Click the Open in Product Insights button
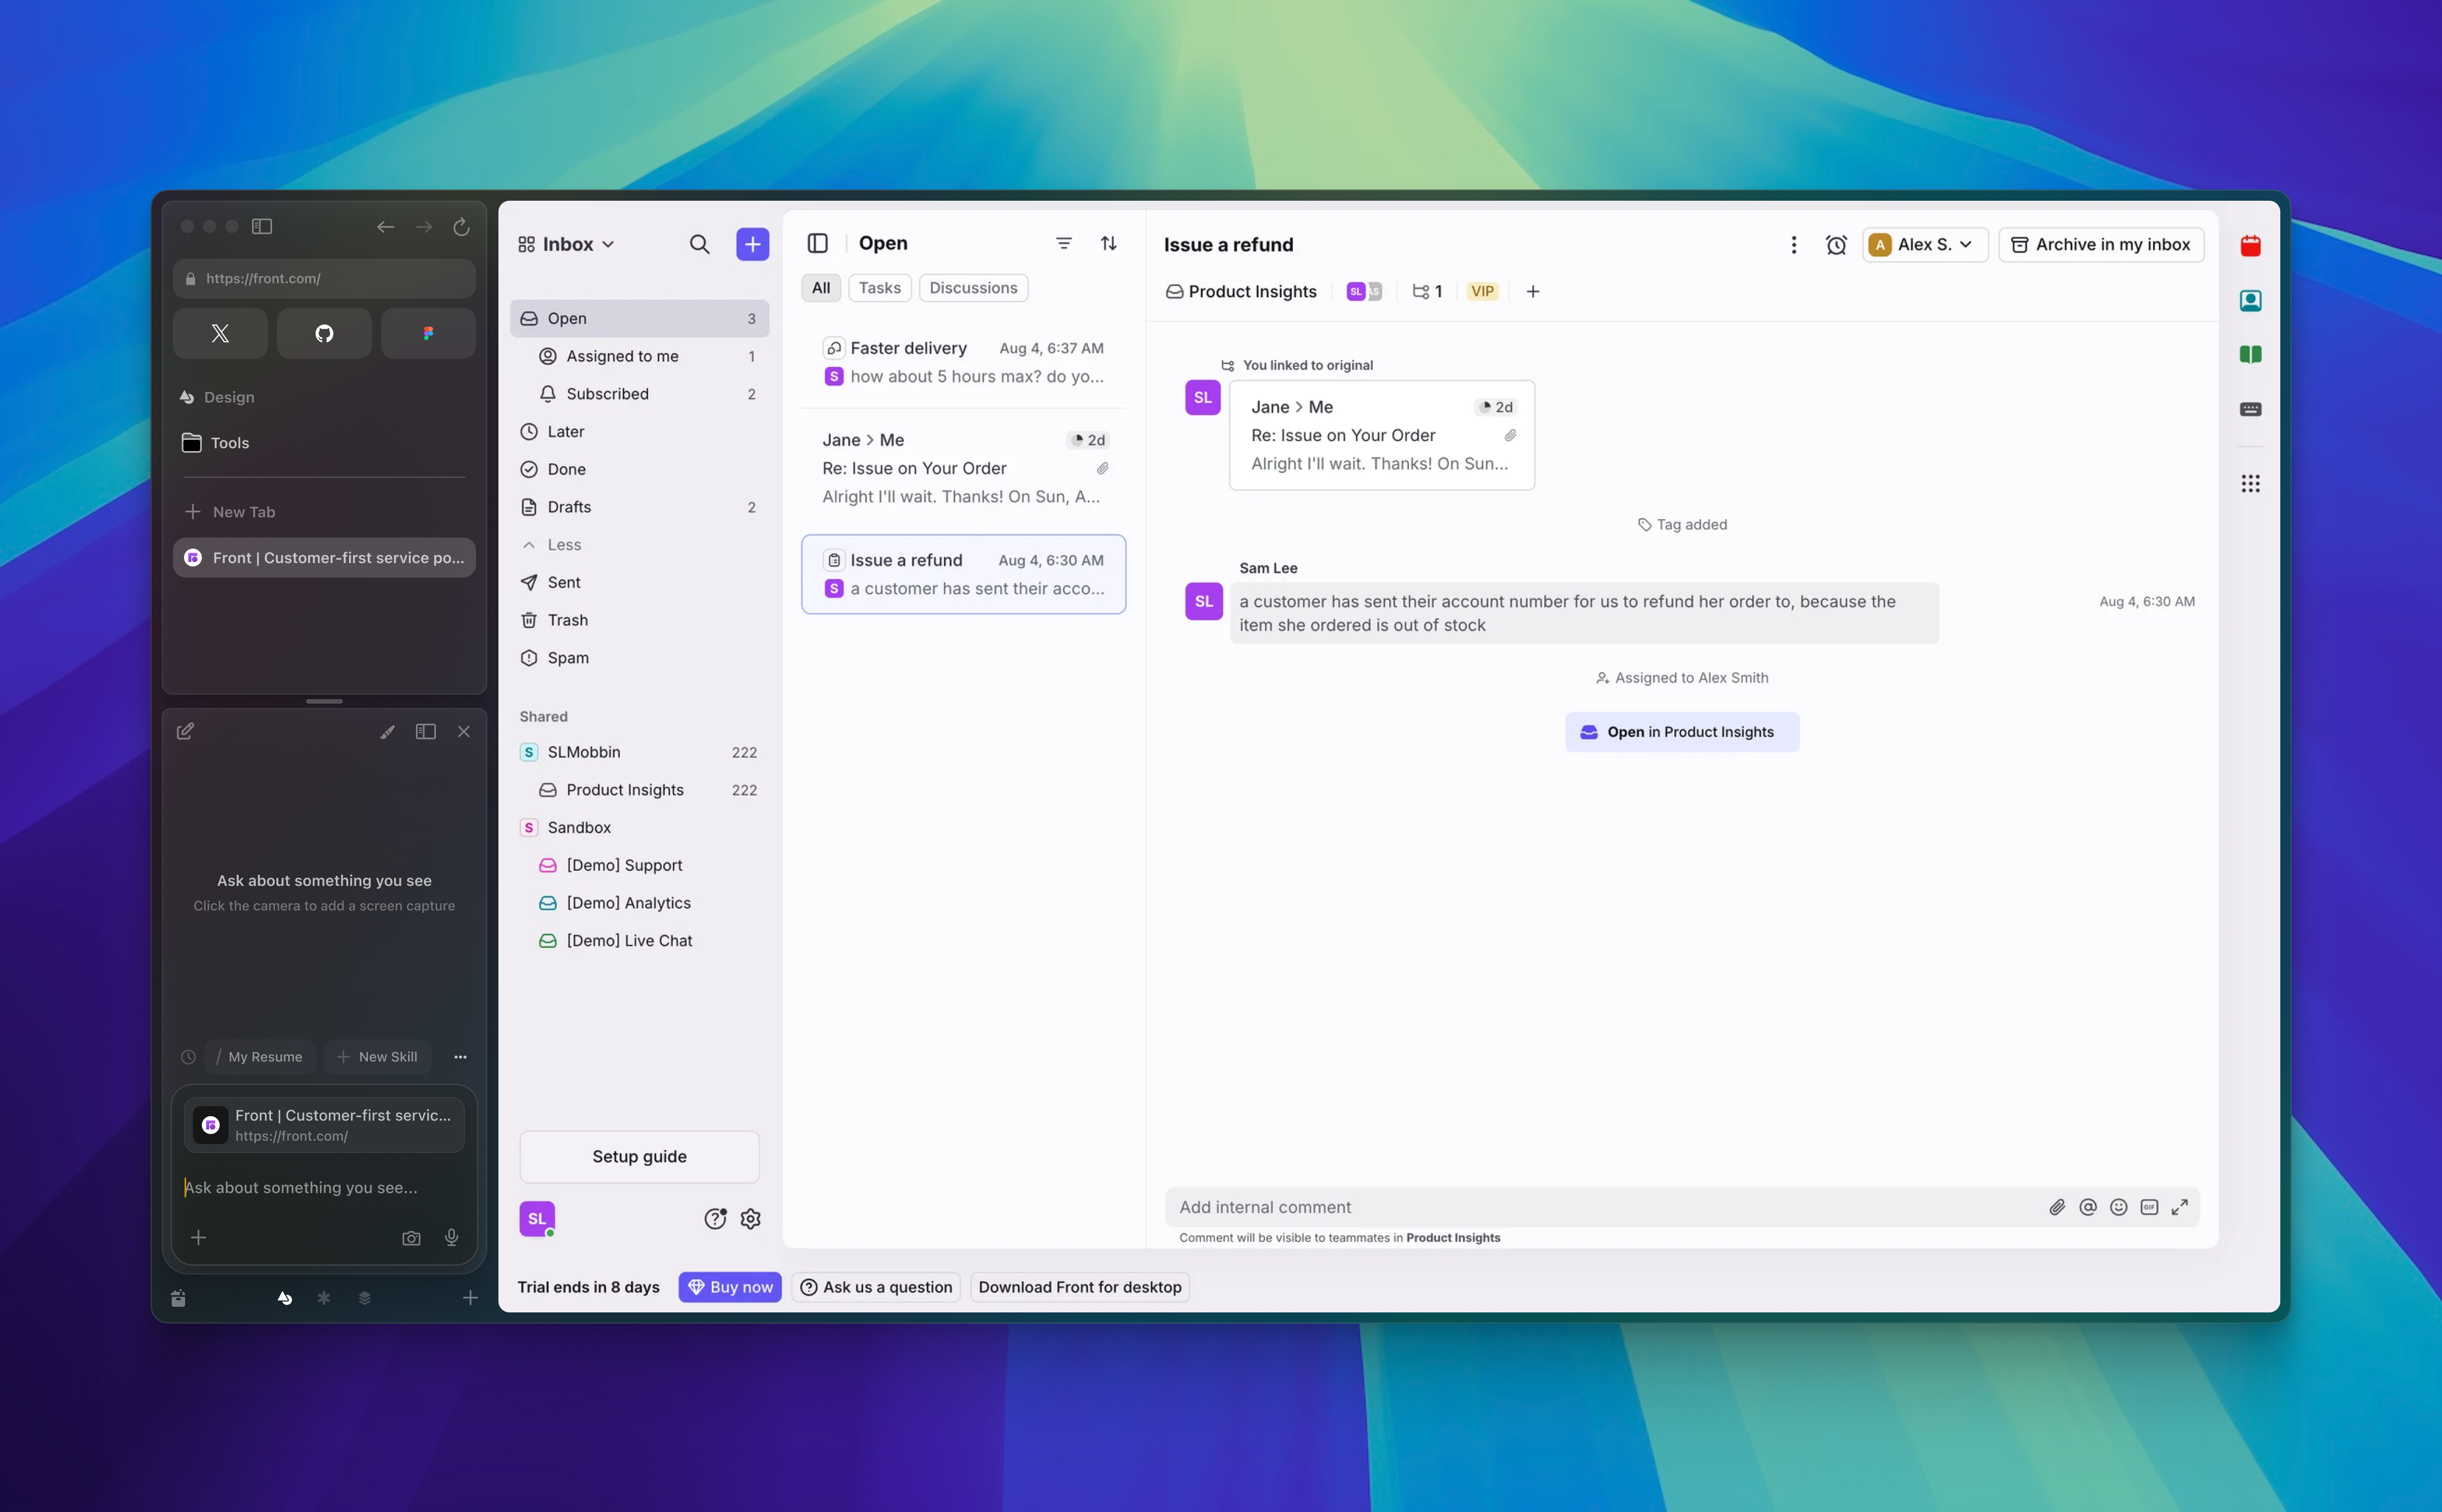 1682,732
